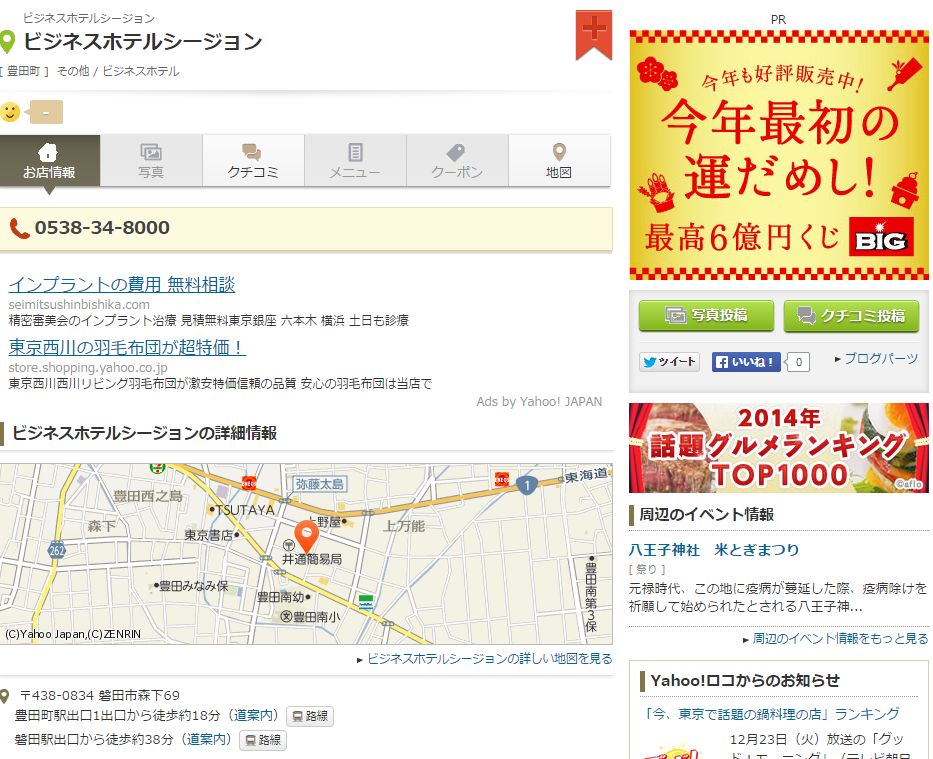The width and height of the screenshot is (933, 759).
Task: Click the ビジネスホテルシージョン page title
Action: tap(143, 41)
